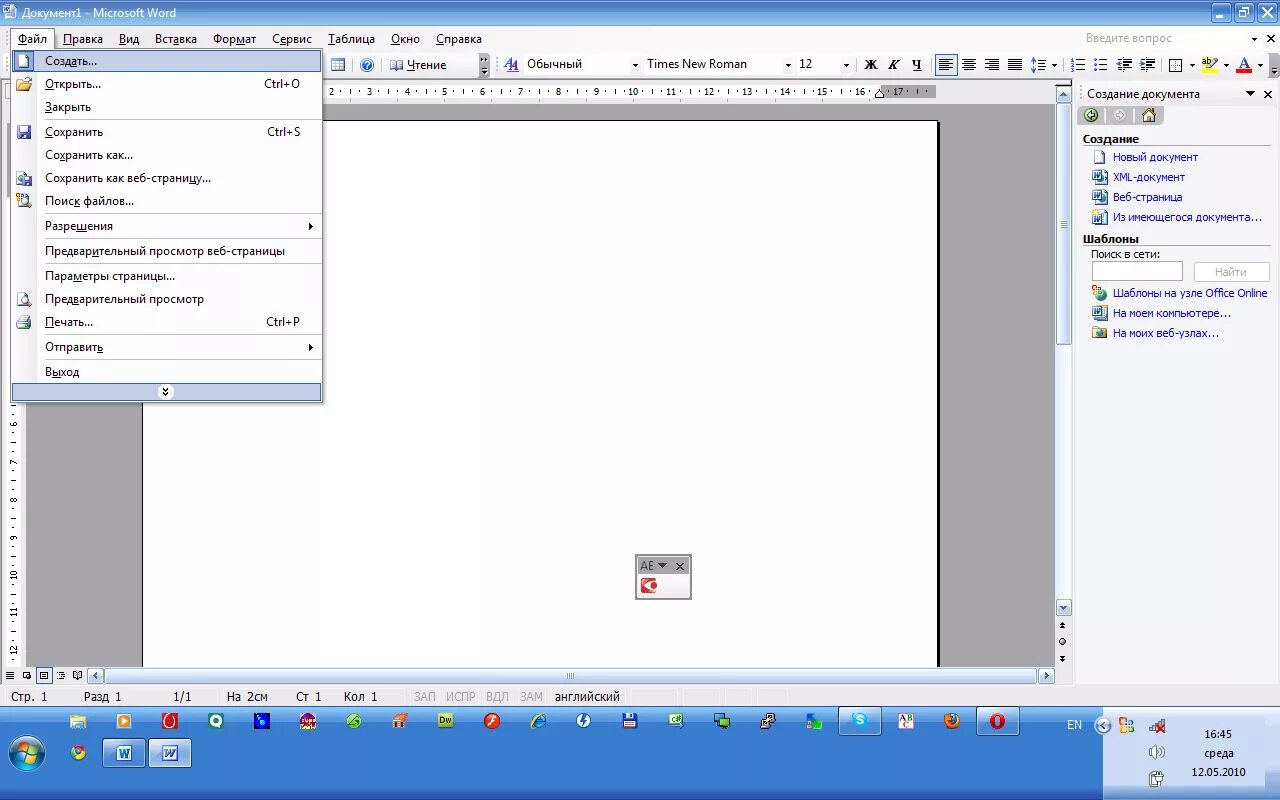Open the font size 12 dropdown

coord(846,65)
